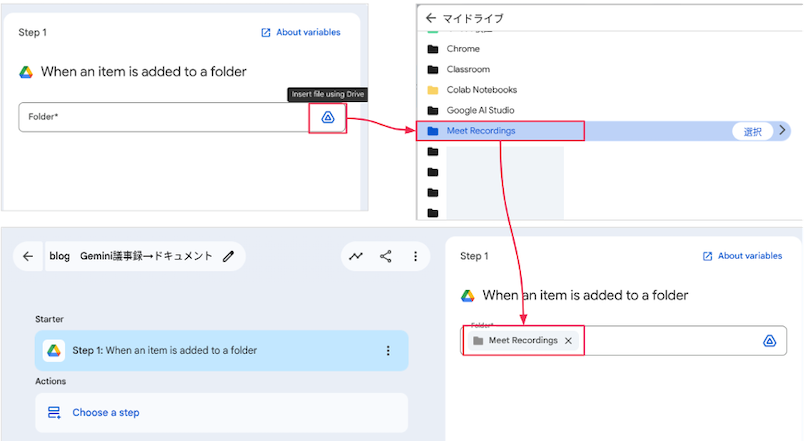Go back using the arrow beside the blog flow title

(28, 256)
